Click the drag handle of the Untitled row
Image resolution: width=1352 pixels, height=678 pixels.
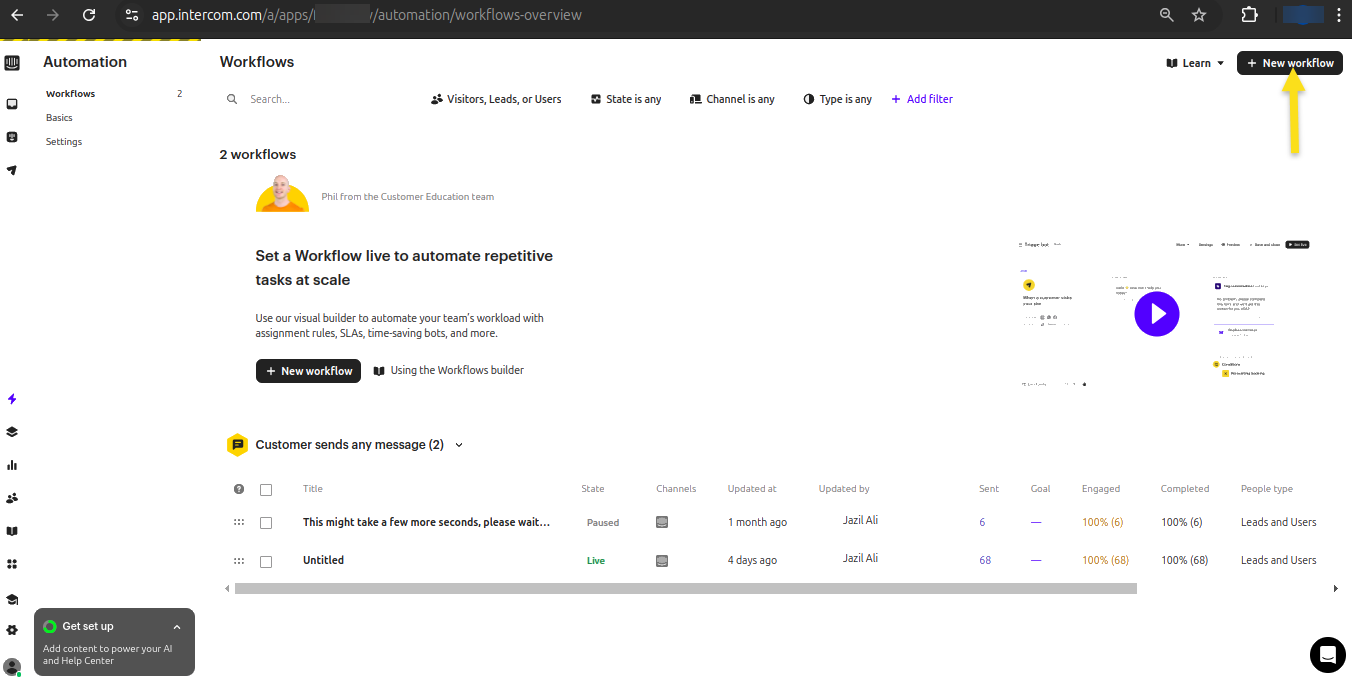(x=239, y=561)
